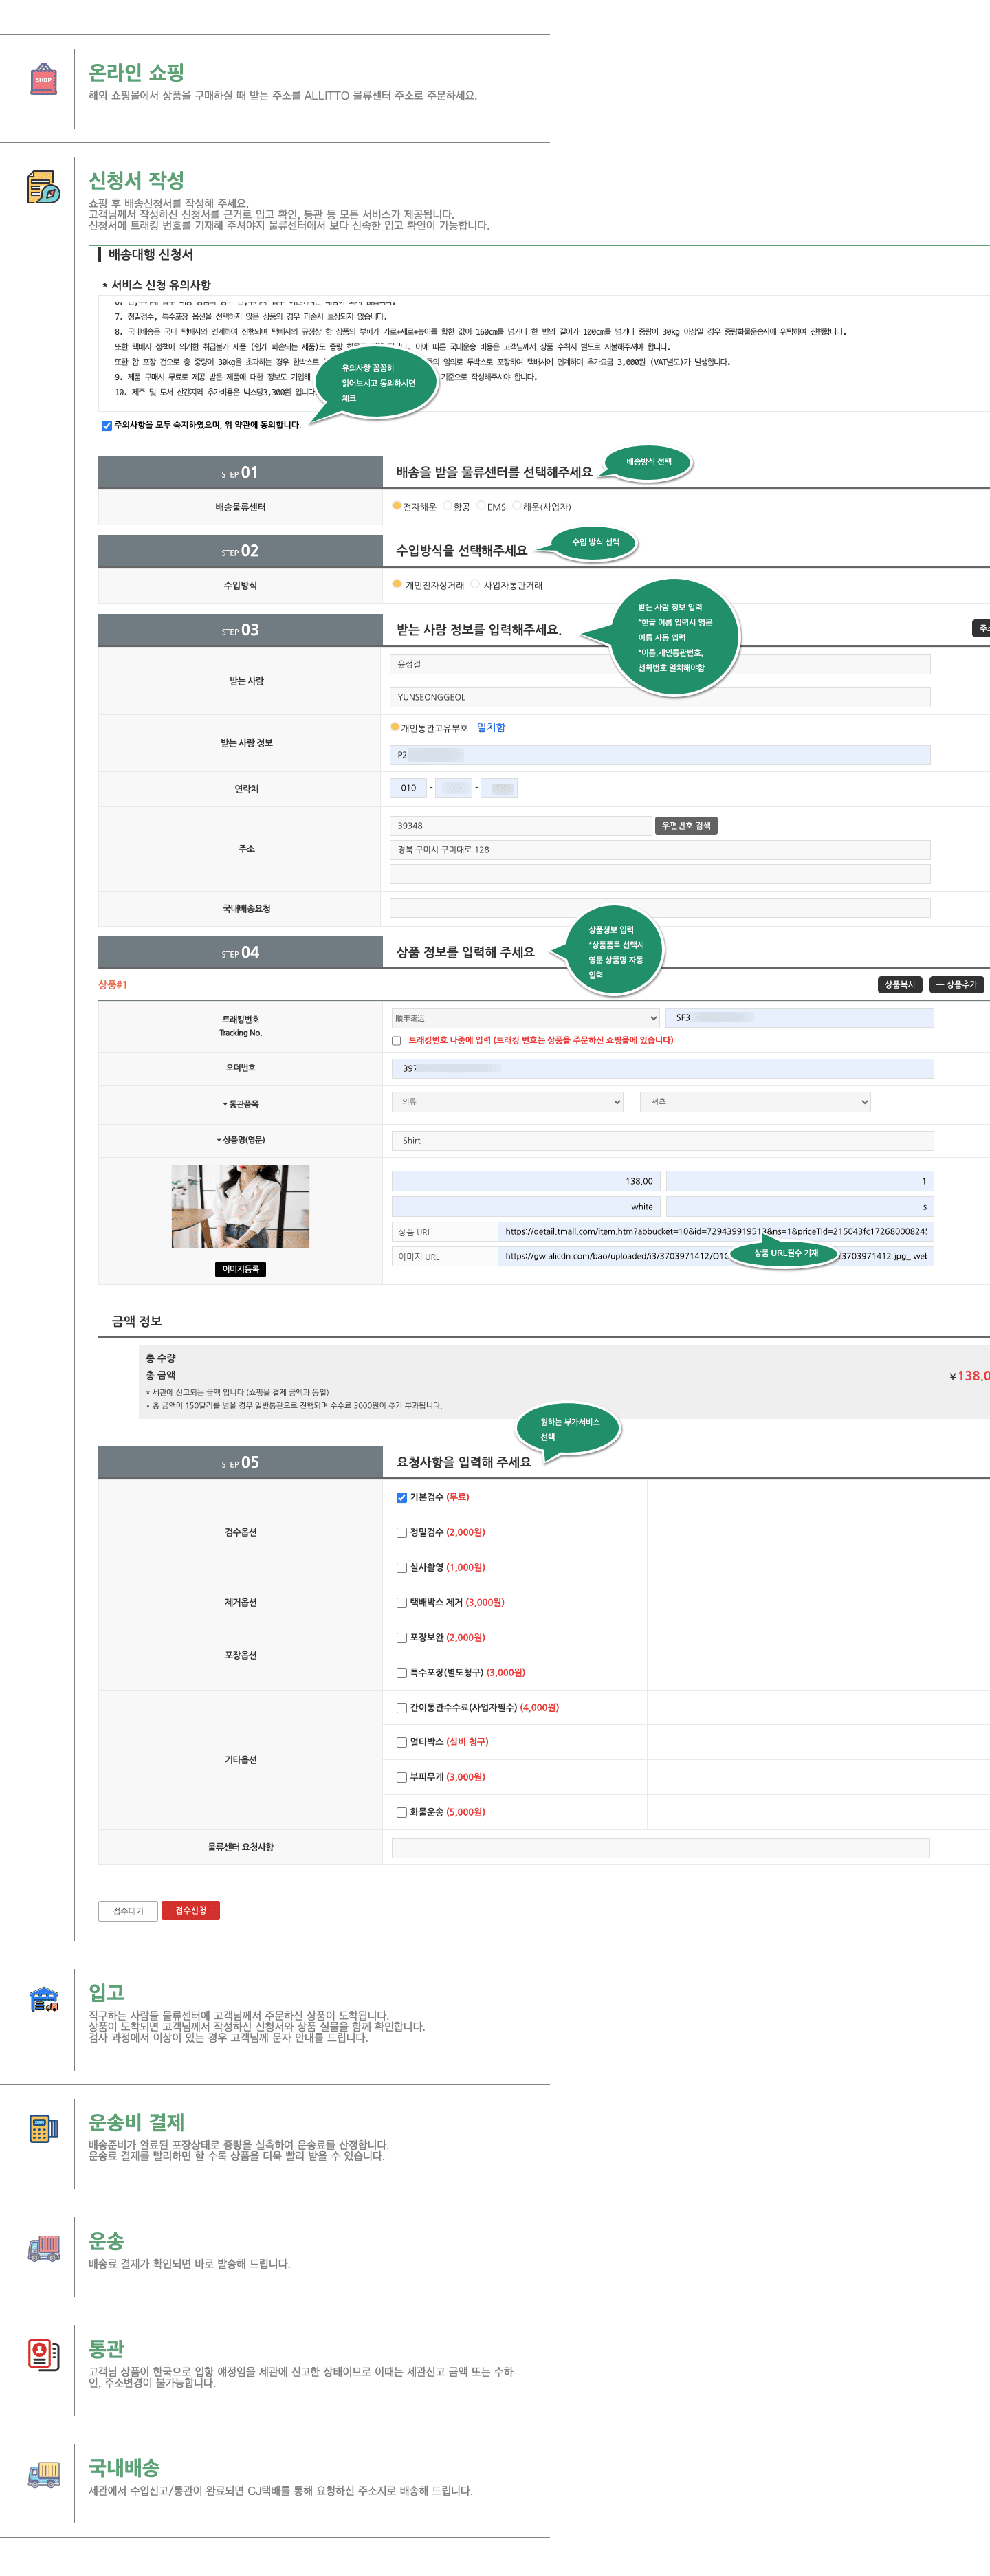
Task: Click the shipping fee payment terminal icon
Action: [43, 2128]
